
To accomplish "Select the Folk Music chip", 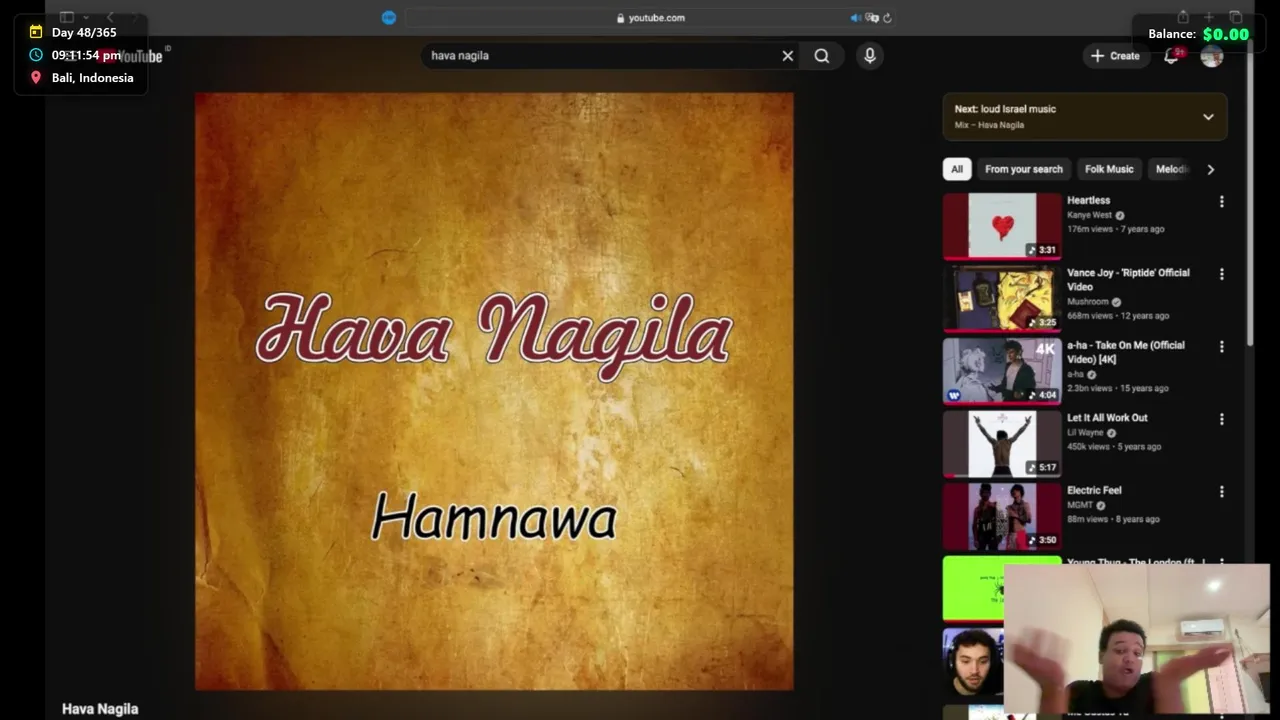I will pyautogui.click(x=1109, y=169).
